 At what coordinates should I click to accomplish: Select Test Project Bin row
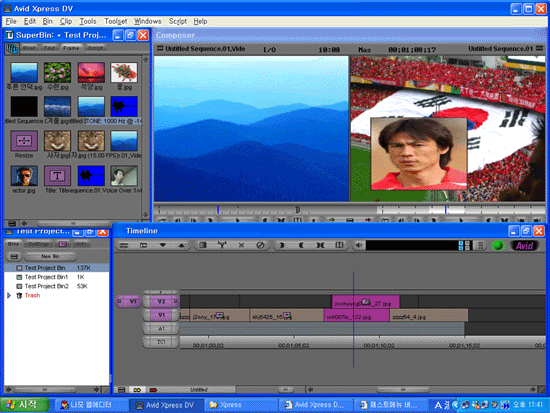click(x=56, y=268)
